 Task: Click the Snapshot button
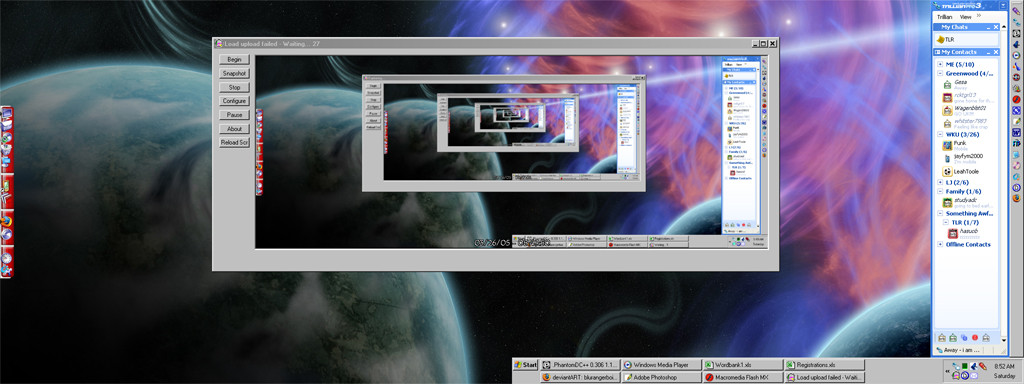(x=234, y=74)
